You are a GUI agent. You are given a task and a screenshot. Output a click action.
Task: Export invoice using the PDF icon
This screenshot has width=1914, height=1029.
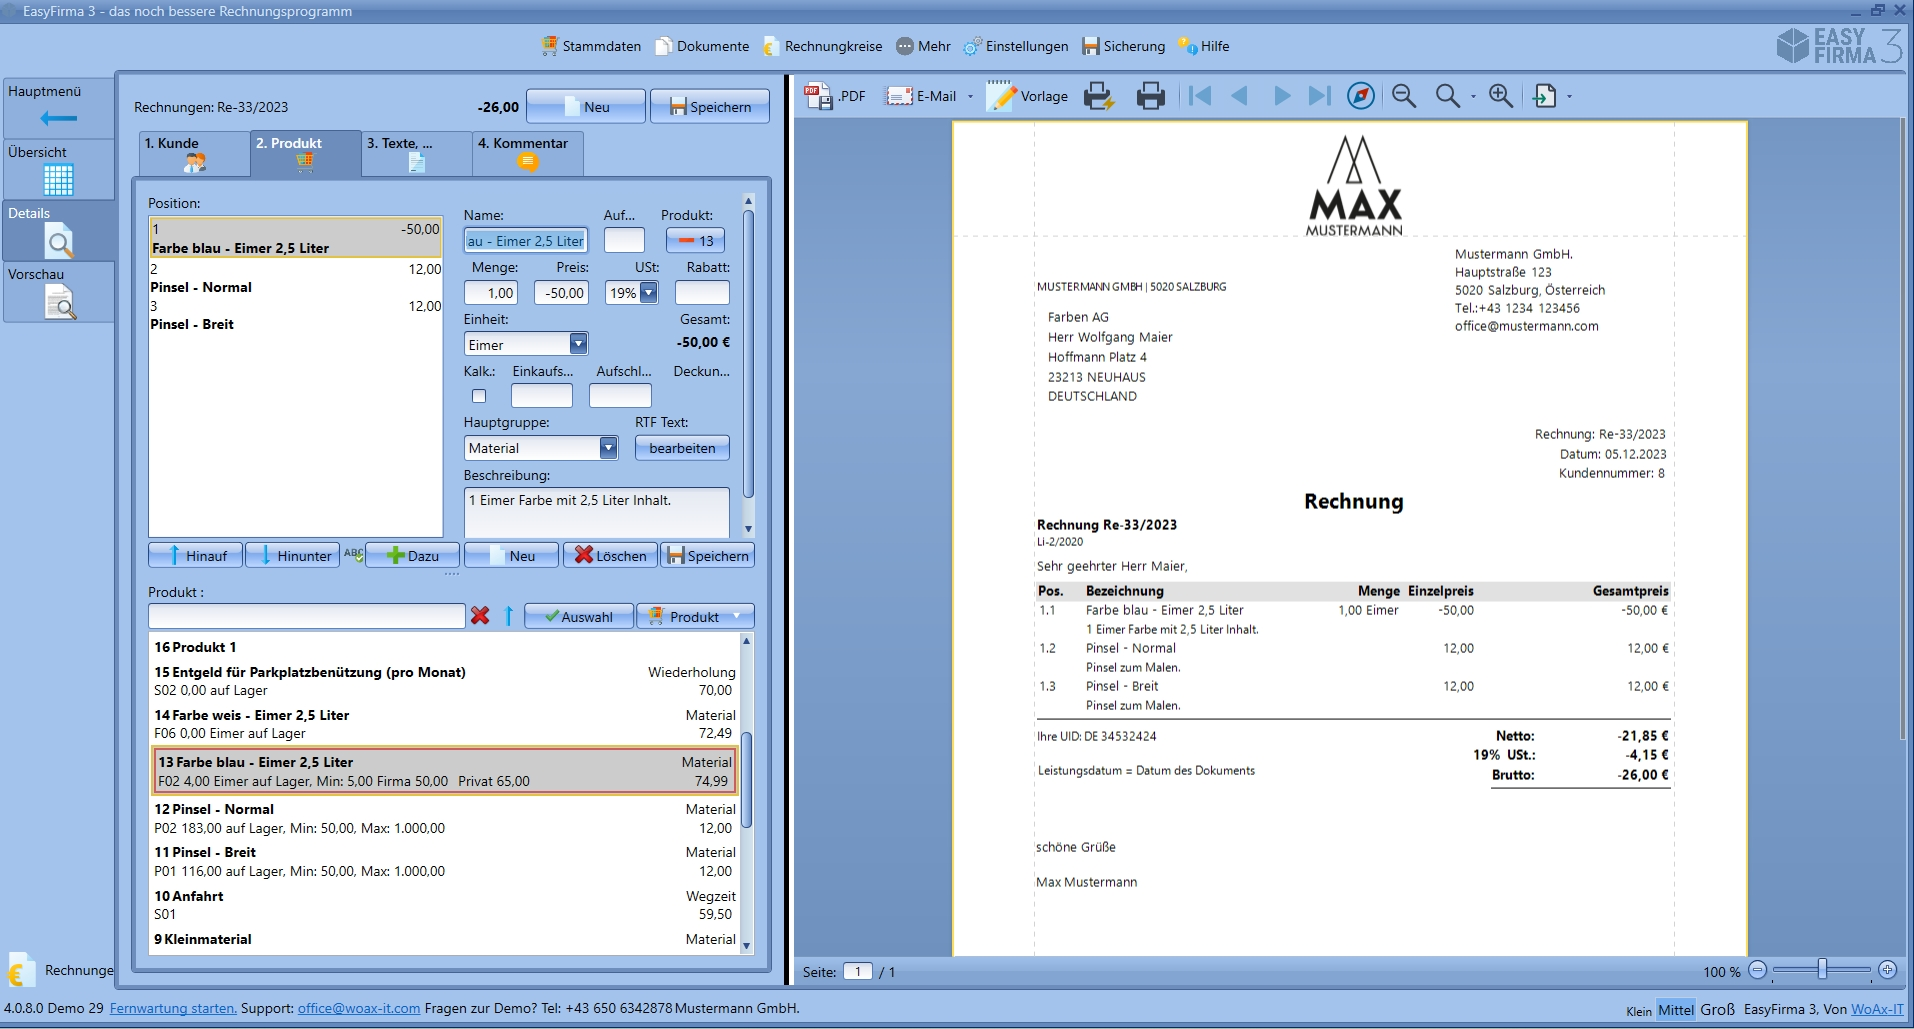click(x=836, y=96)
